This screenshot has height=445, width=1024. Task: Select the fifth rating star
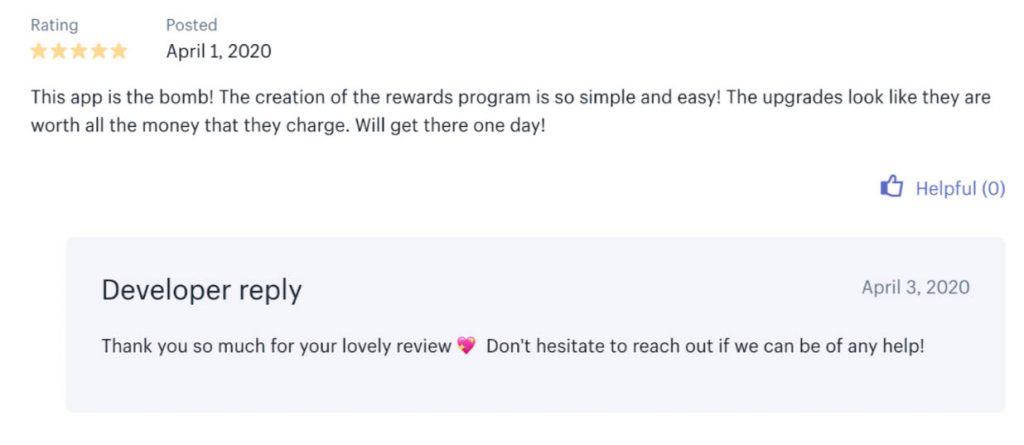(x=118, y=51)
